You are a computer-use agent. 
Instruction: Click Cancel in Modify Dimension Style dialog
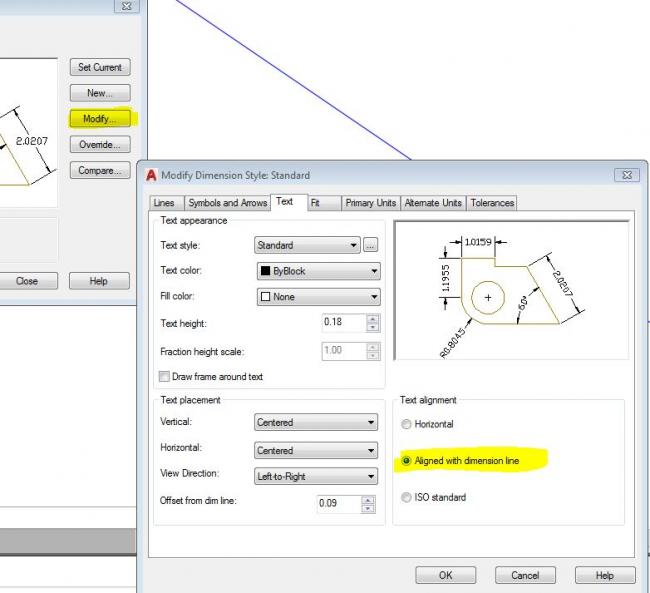(x=525, y=575)
